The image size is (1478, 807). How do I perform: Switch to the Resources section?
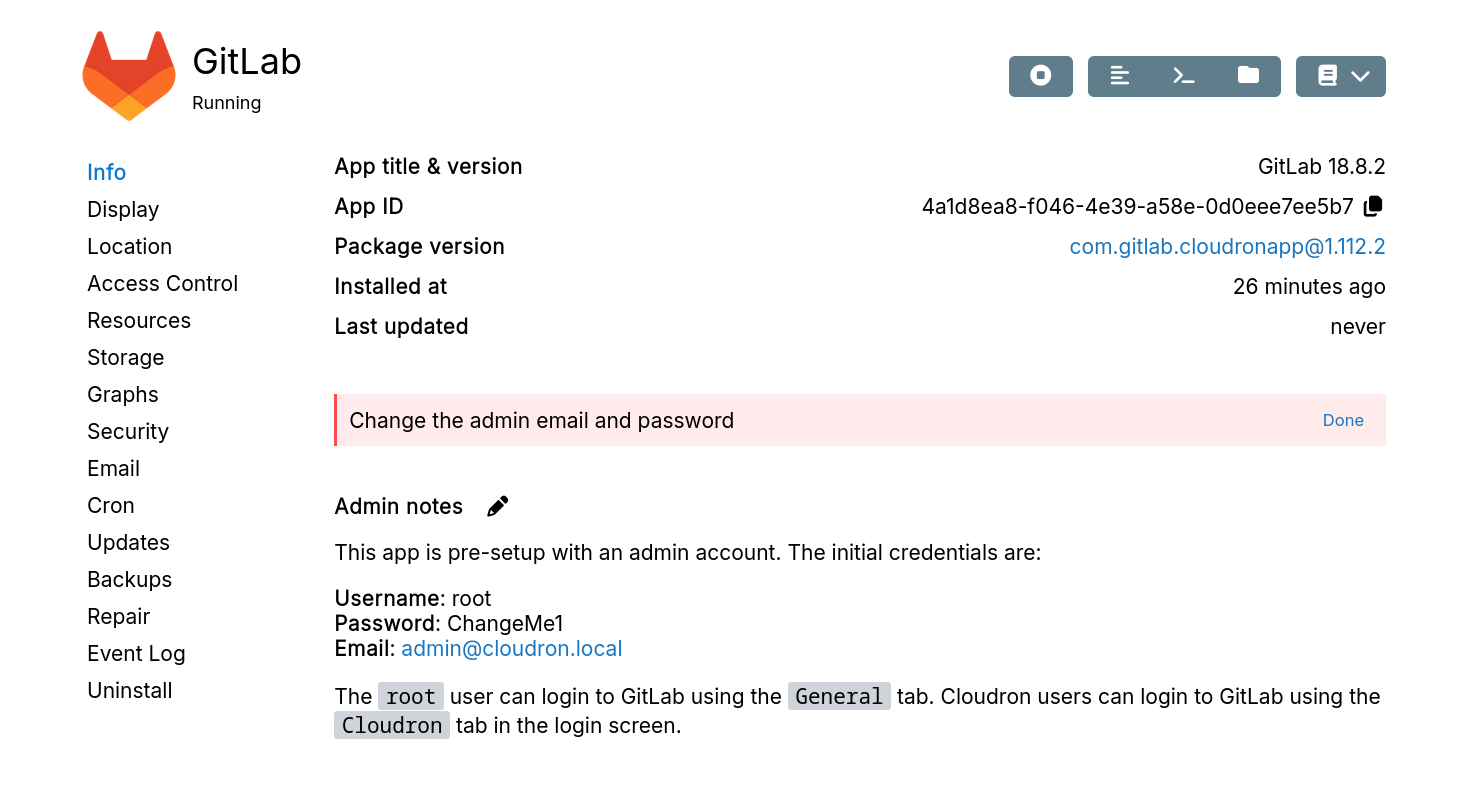coord(139,320)
